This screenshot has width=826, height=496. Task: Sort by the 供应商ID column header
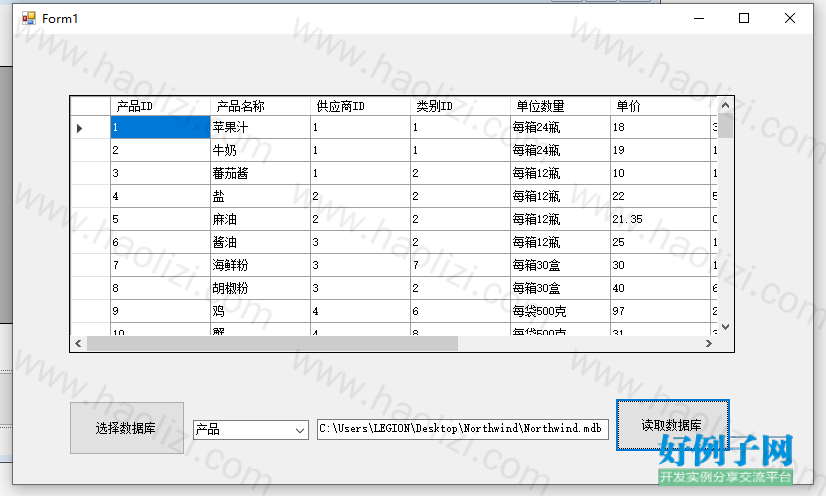pos(360,106)
